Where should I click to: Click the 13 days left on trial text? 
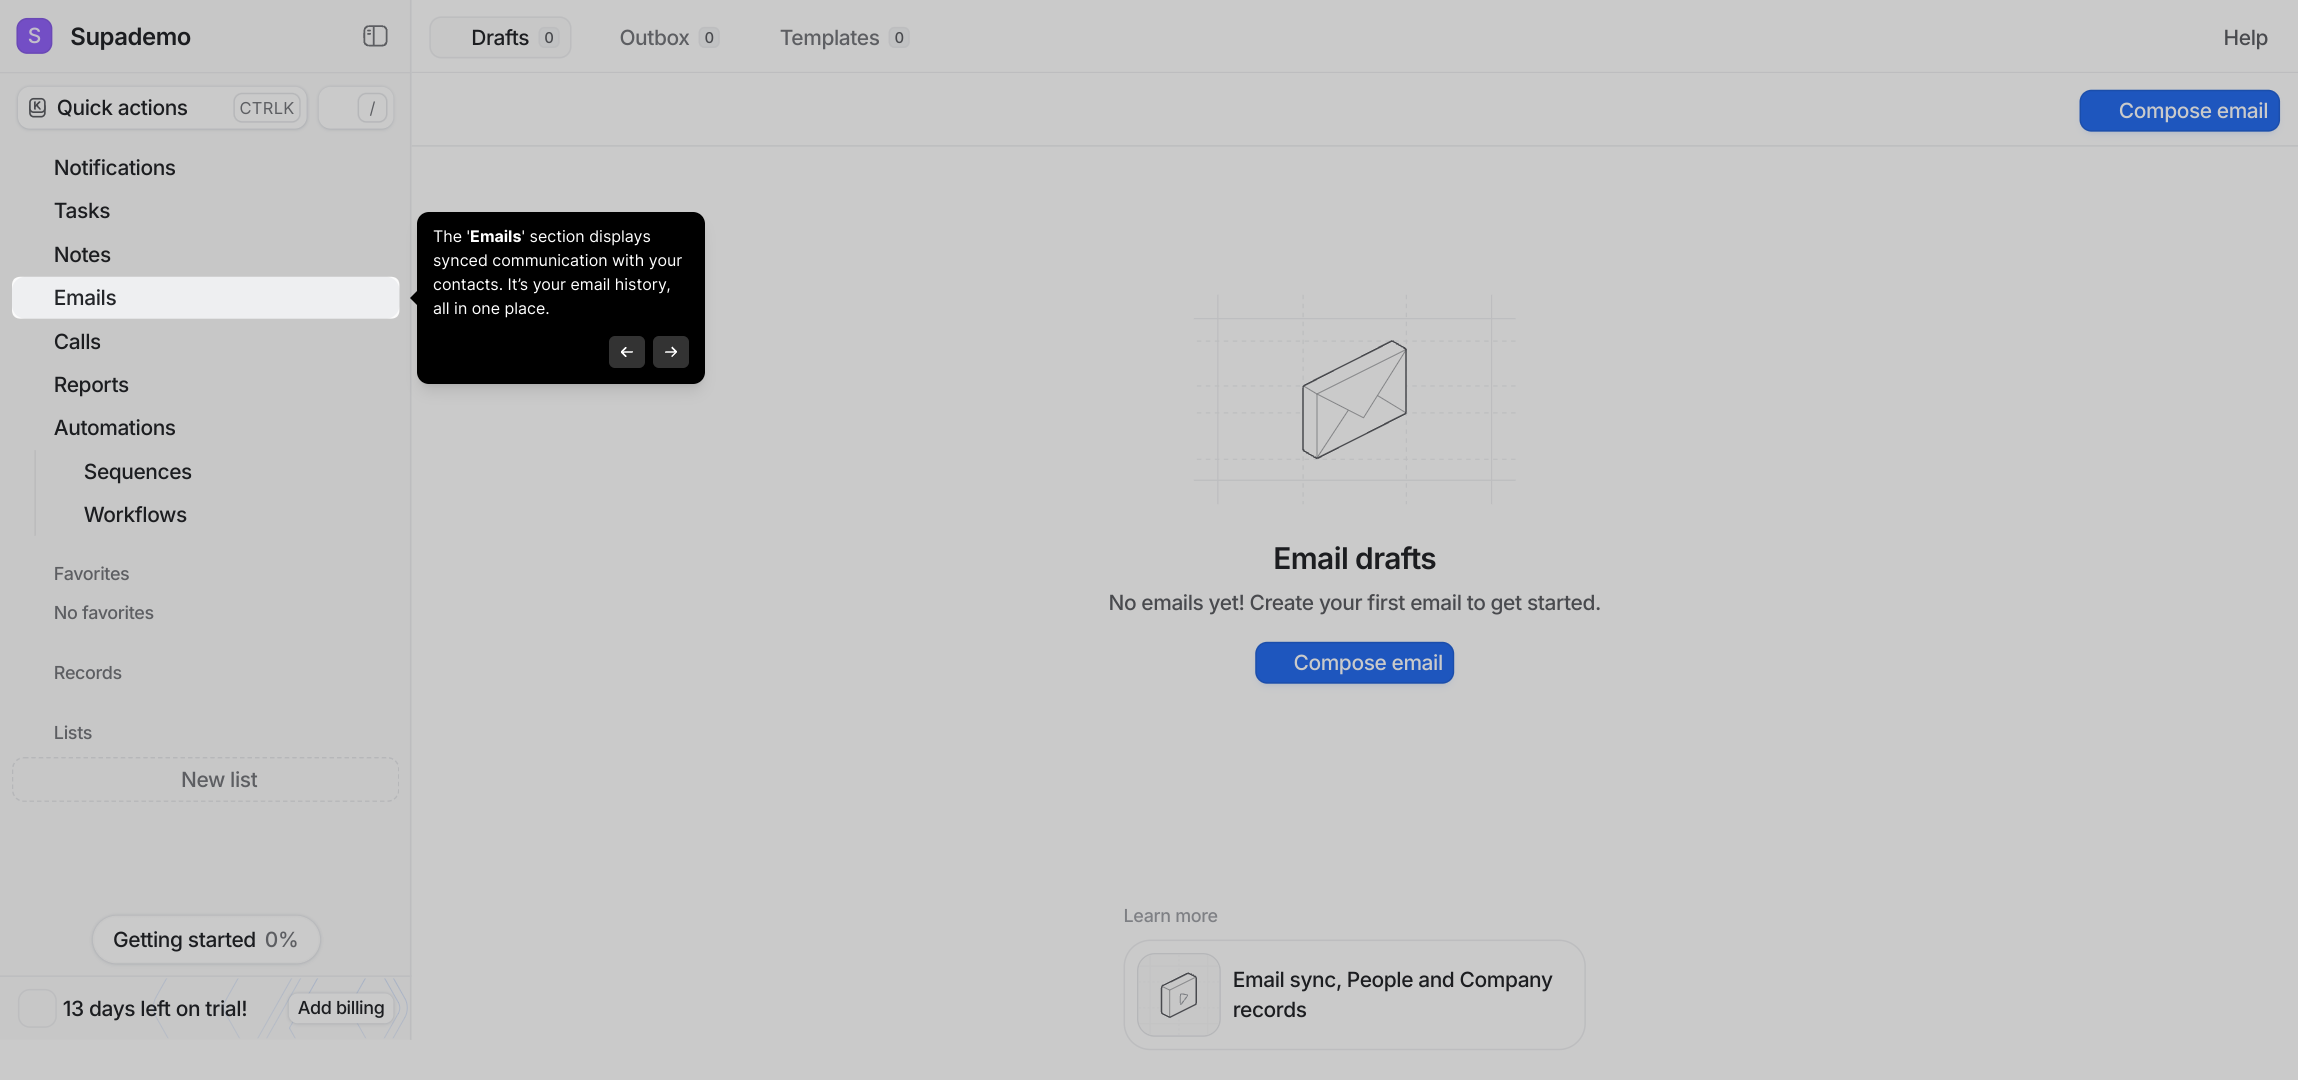tap(155, 1009)
